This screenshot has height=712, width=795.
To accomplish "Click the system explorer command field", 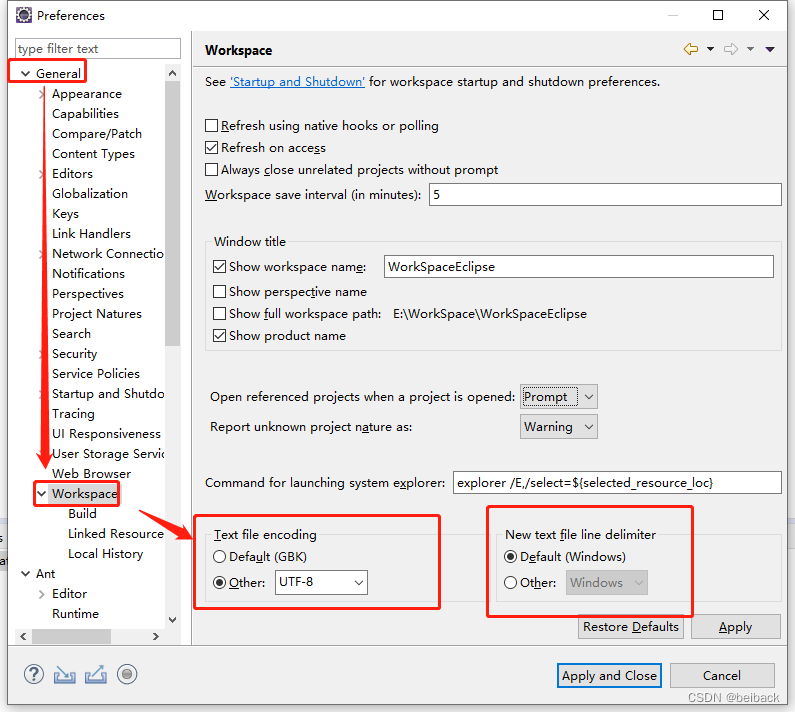I will 617,483.
